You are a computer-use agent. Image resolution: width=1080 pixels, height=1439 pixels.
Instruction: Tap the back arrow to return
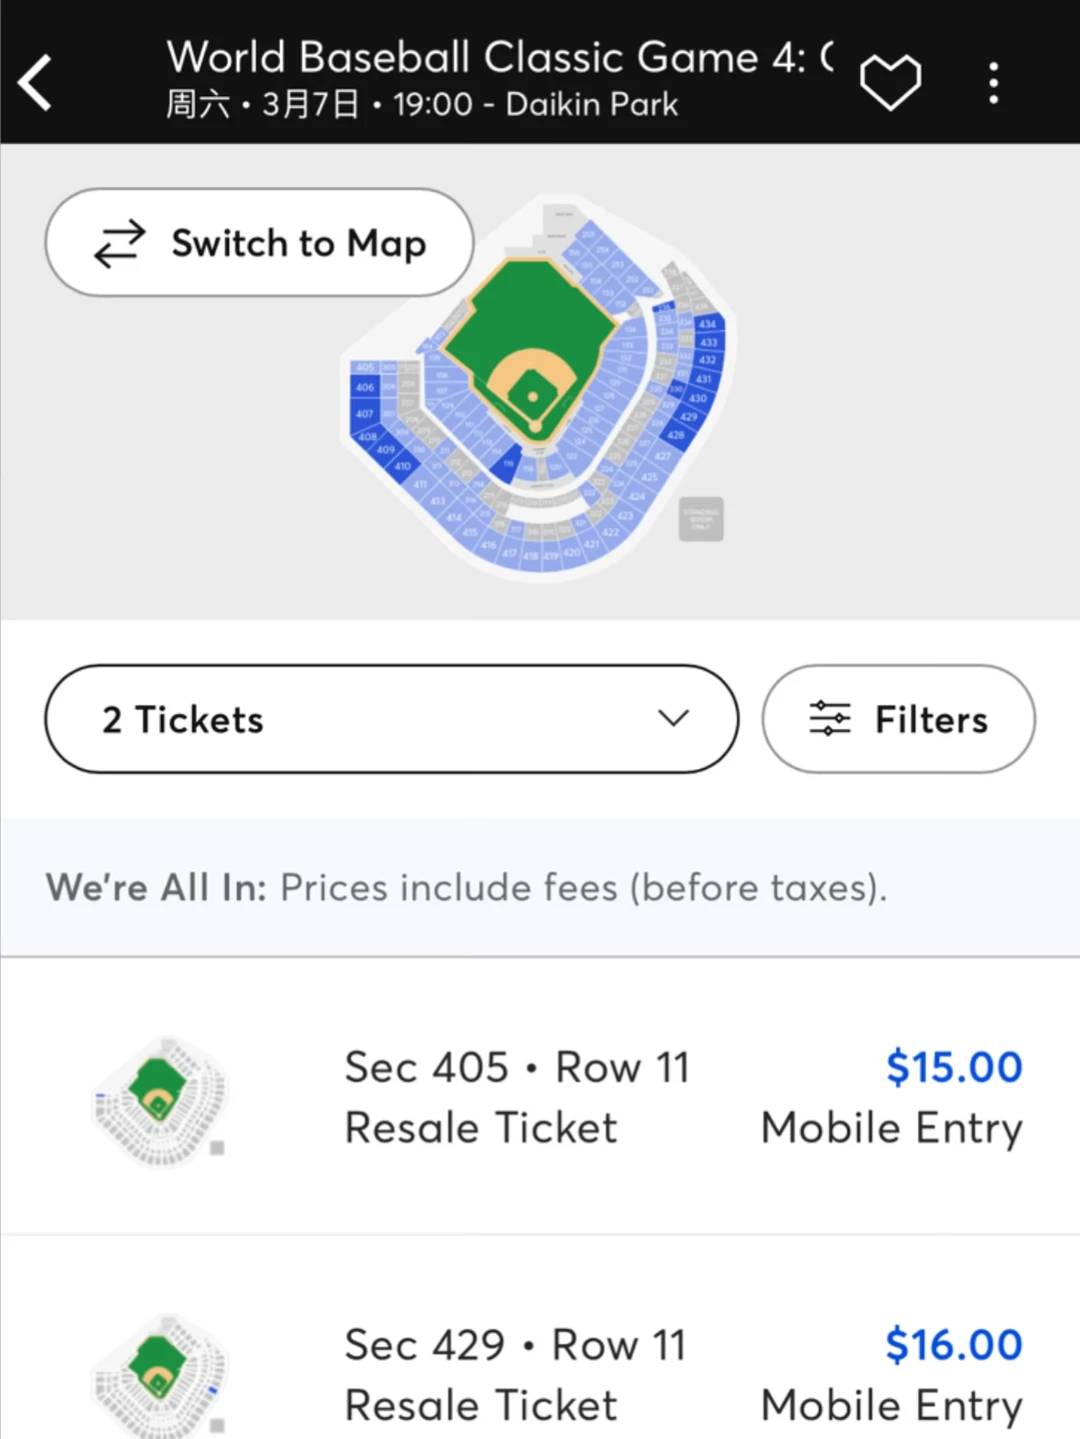34,80
